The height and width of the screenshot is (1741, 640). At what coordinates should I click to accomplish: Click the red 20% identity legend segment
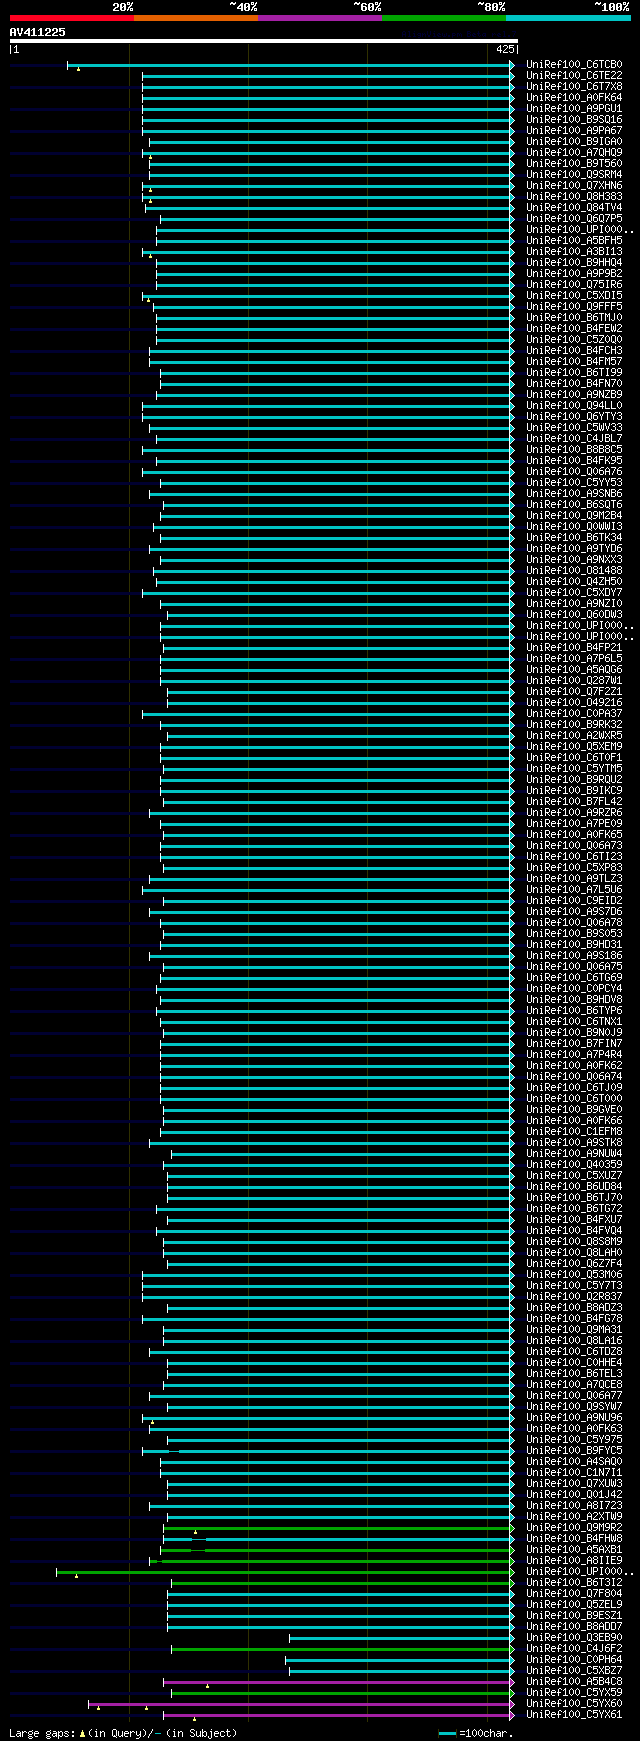point(72,18)
